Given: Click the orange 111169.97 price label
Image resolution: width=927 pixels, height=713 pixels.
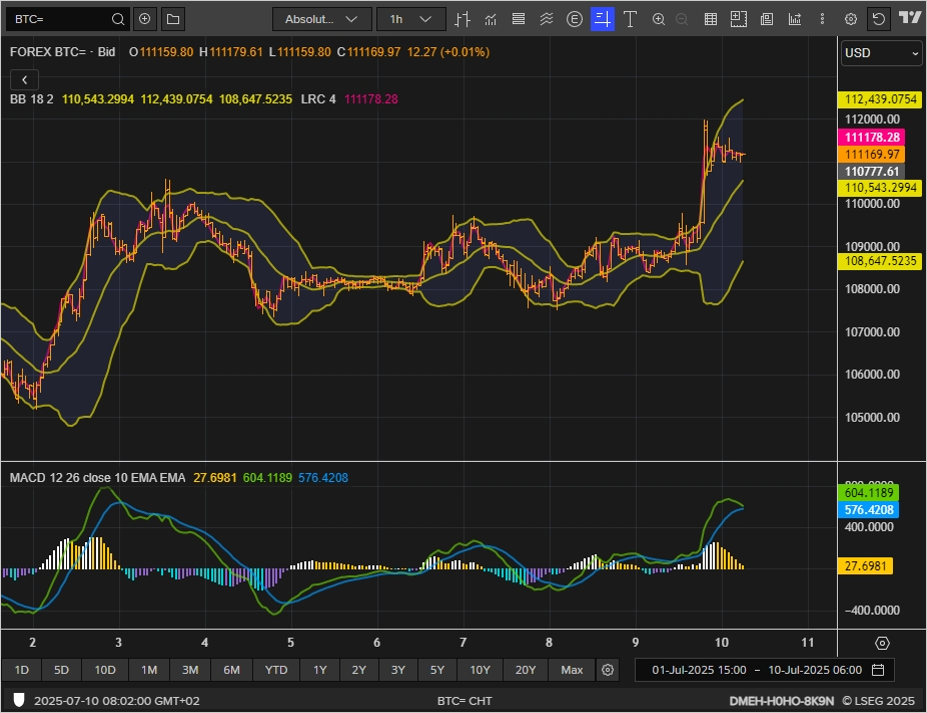Looking at the screenshot, I should click(x=871, y=154).
